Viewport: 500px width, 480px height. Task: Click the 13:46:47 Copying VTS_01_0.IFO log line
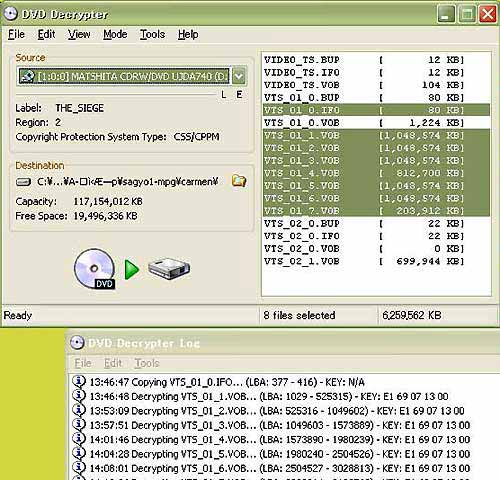tap(227, 382)
